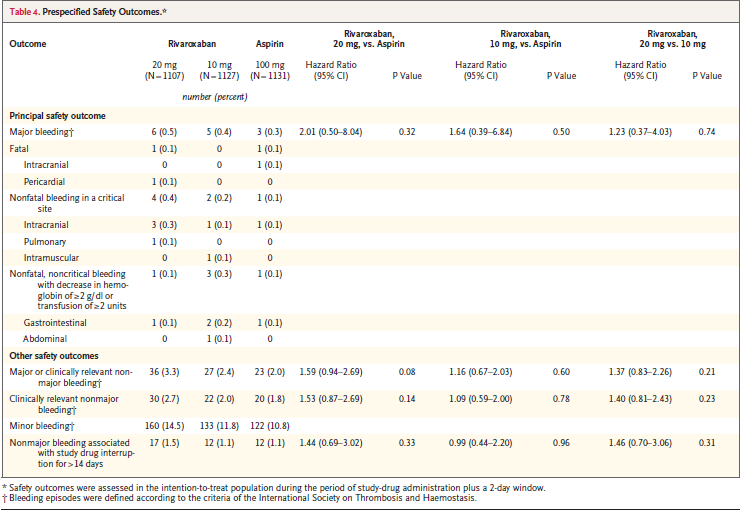Select hazard ratio 2.01 (0.50–8.04)
Viewport: 753px width, 516px height.
click(330, 132)
